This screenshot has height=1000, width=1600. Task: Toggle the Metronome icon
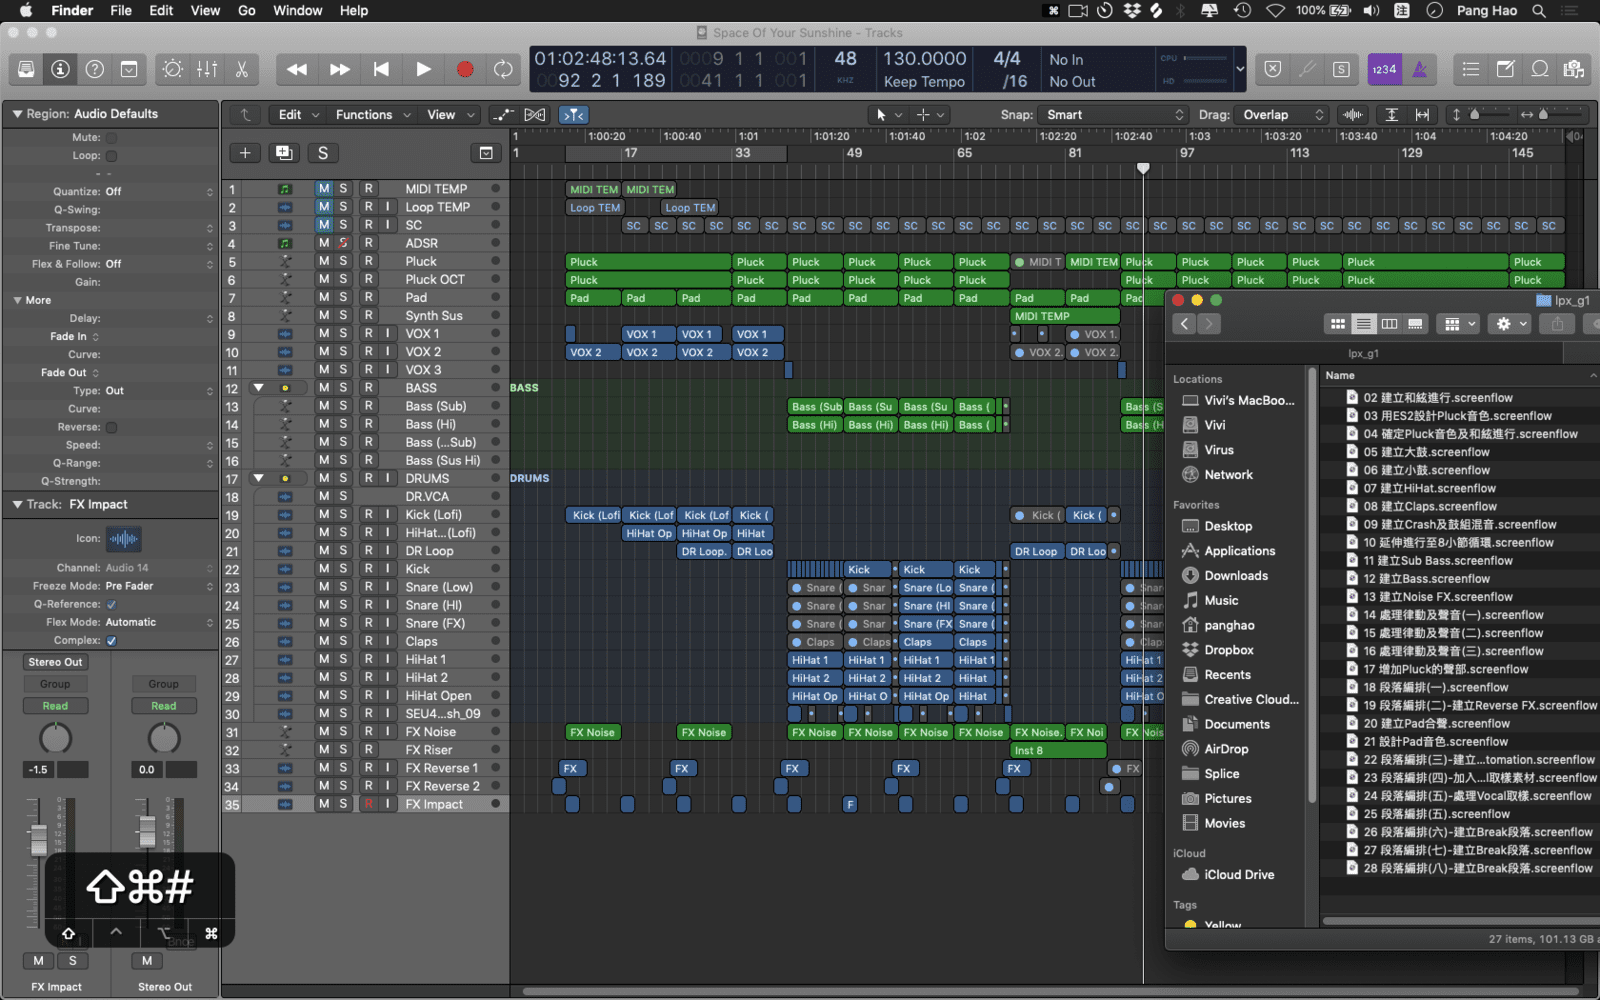(x=1419, y=69)
